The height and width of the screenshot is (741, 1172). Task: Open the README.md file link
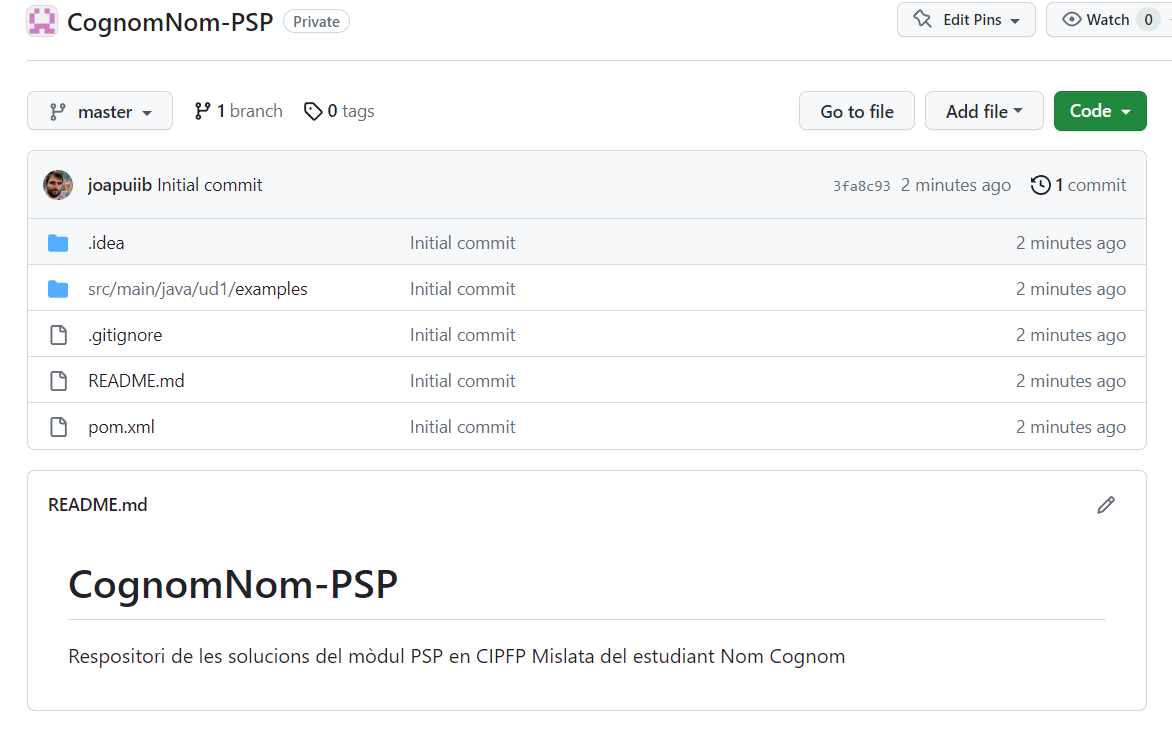[x=136, y=381]
